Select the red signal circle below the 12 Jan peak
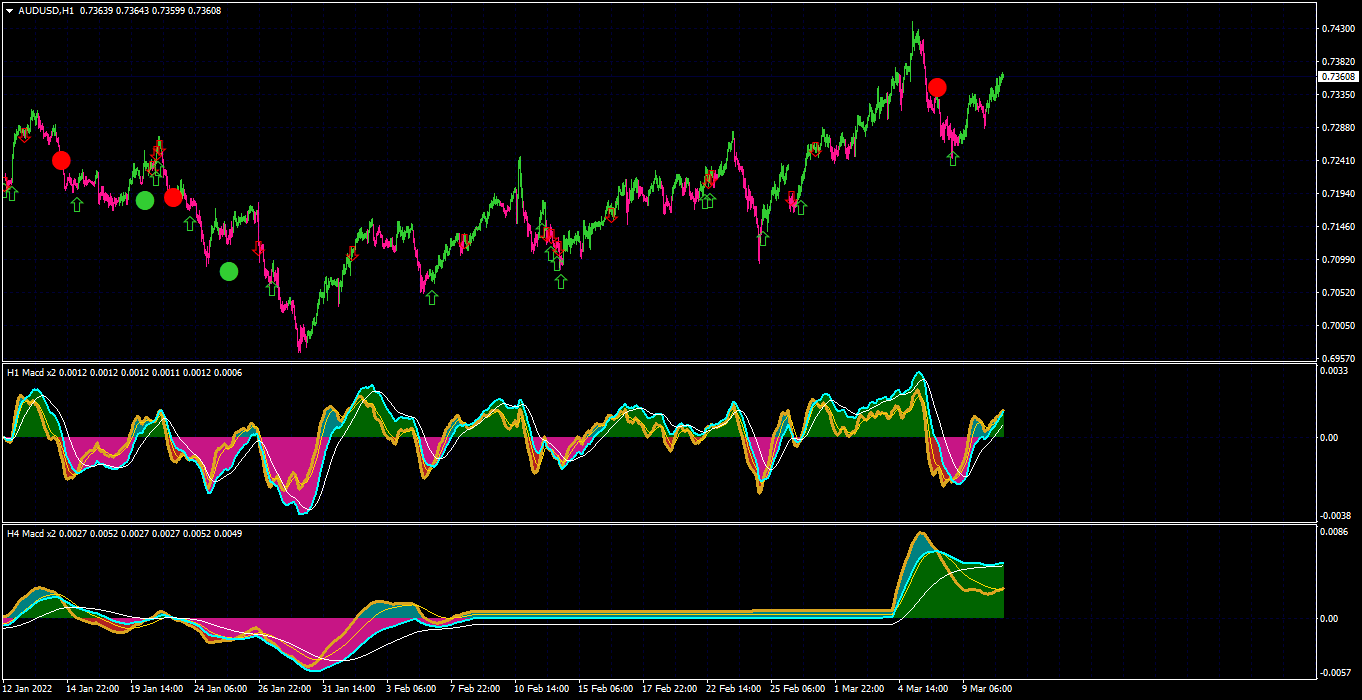This screenshot has width=1362, height=700. [x=61, y=160]
